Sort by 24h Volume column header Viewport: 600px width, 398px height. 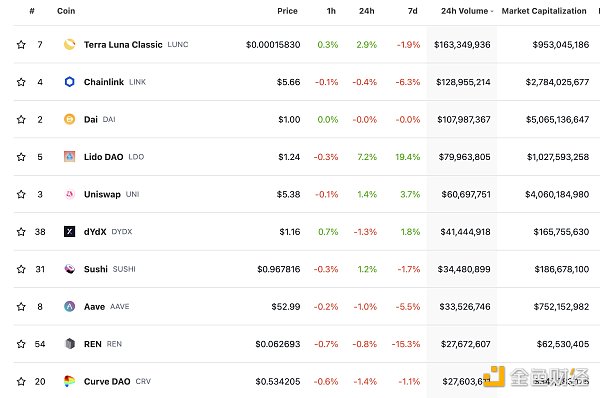pyautogui.click(x=467, y=11)
